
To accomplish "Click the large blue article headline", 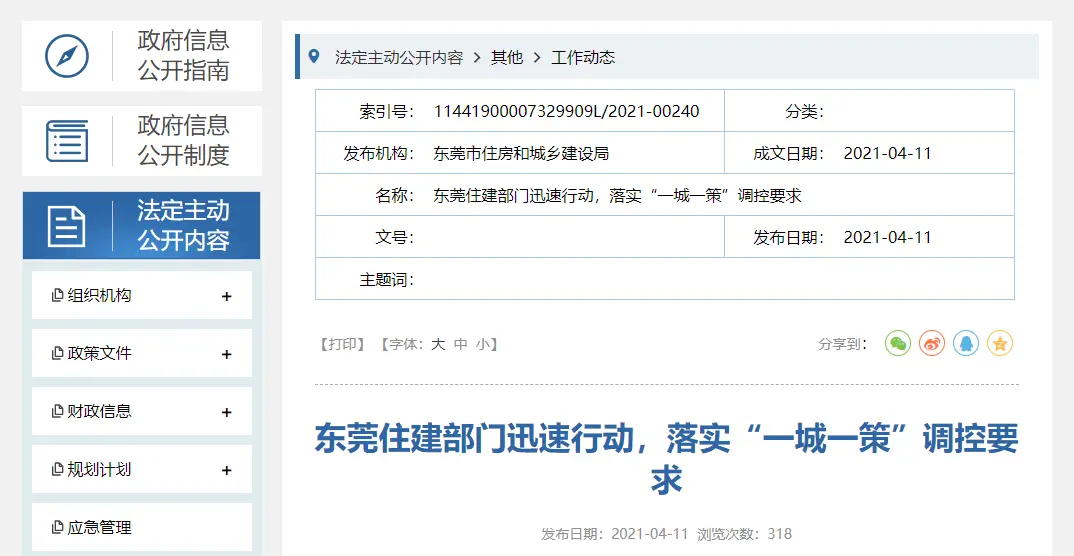I will coord(666,459).
